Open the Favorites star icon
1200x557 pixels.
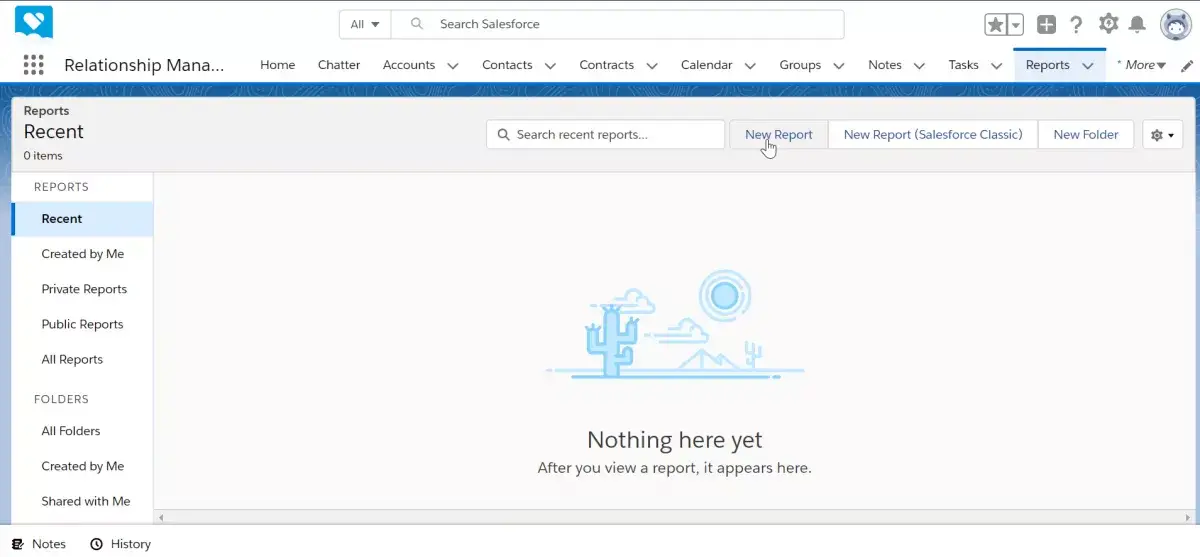996,25
